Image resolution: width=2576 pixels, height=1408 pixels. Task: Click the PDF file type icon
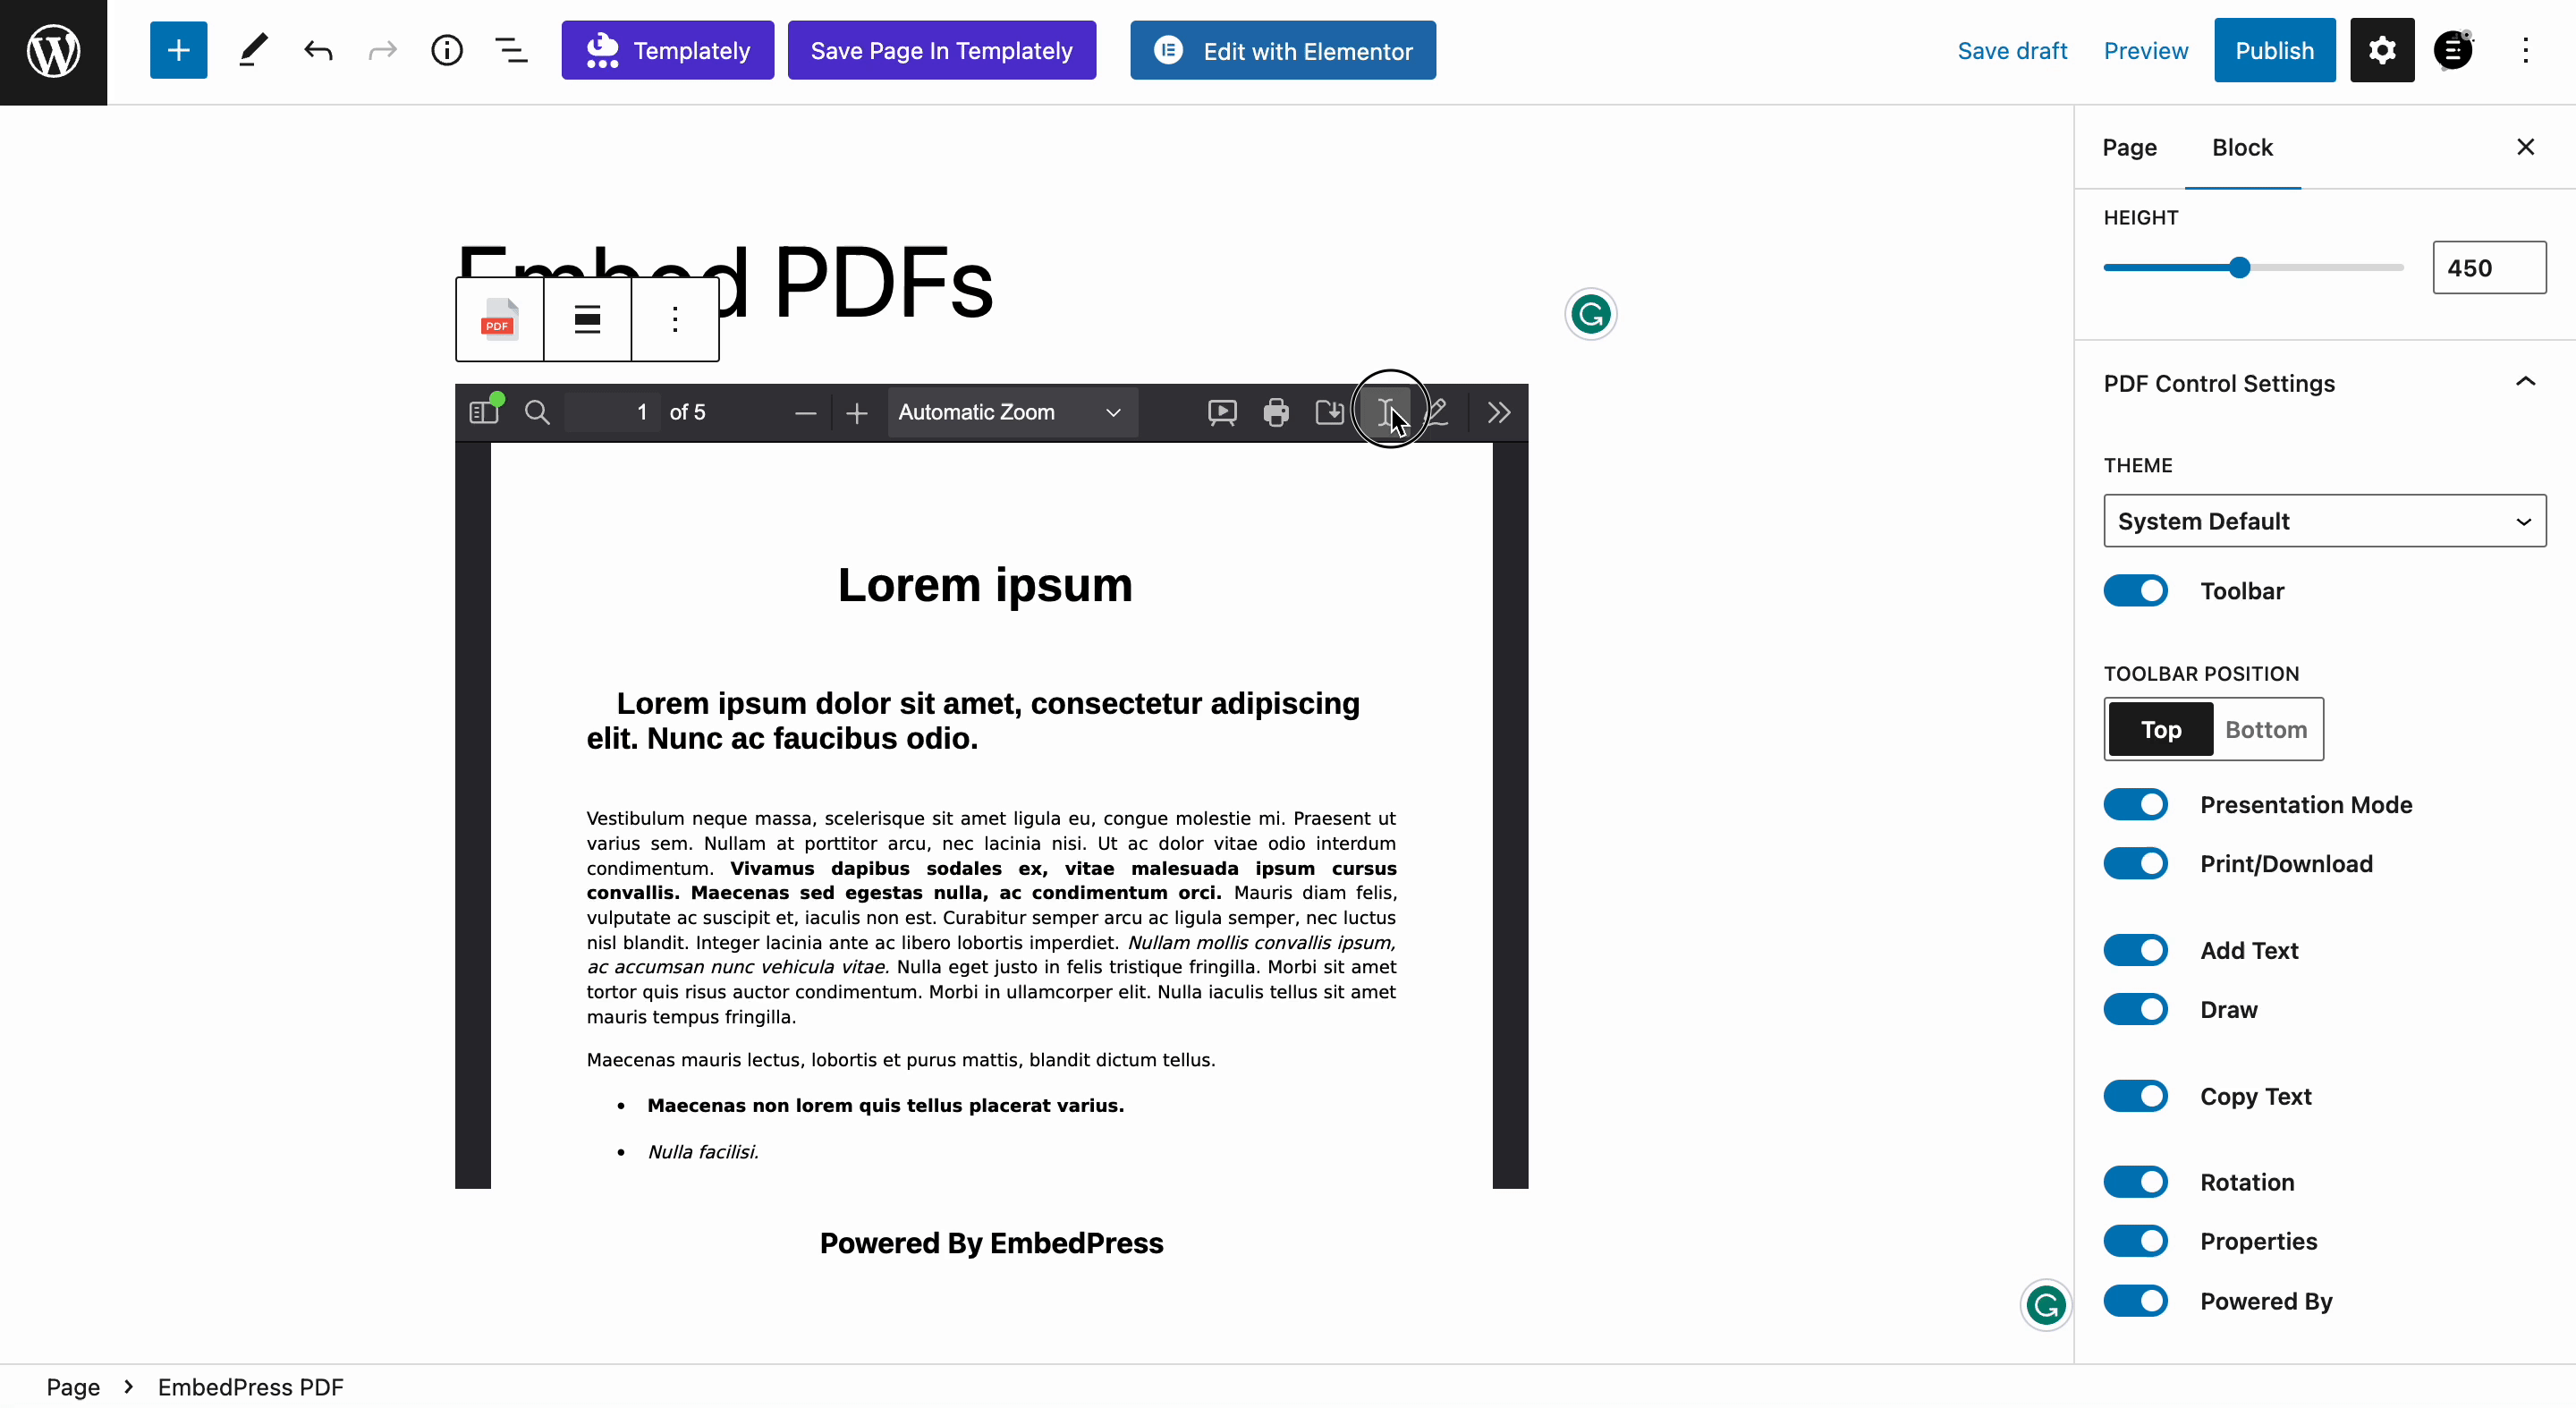[497, 319]
